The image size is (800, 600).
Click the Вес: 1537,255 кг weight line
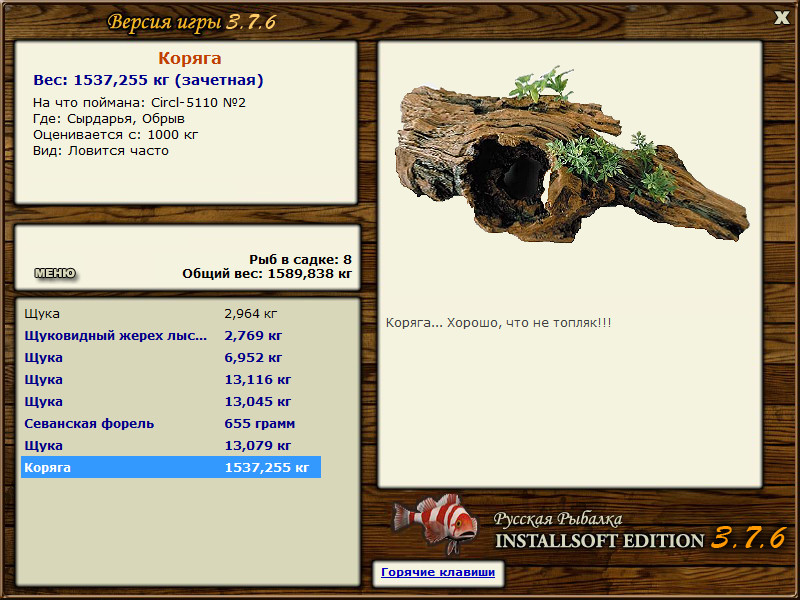[x=148, y=80]
